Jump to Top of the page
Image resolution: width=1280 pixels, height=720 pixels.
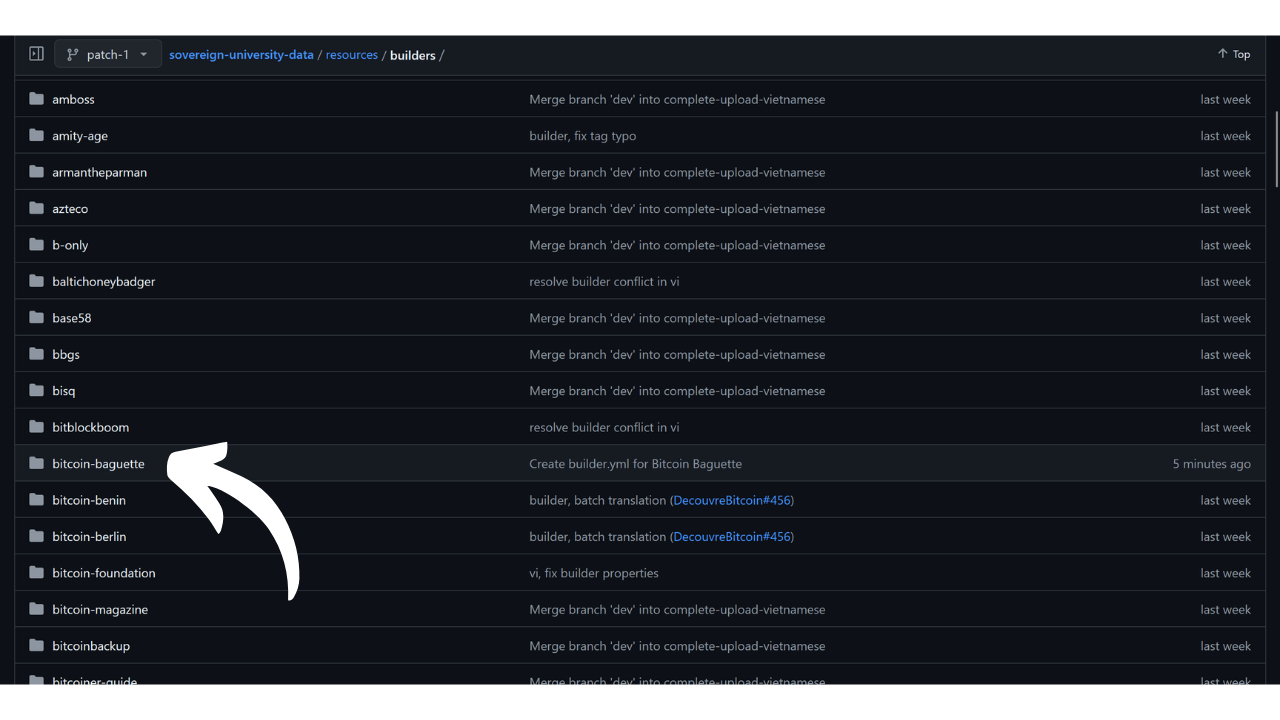click(x=1234, y=54)
